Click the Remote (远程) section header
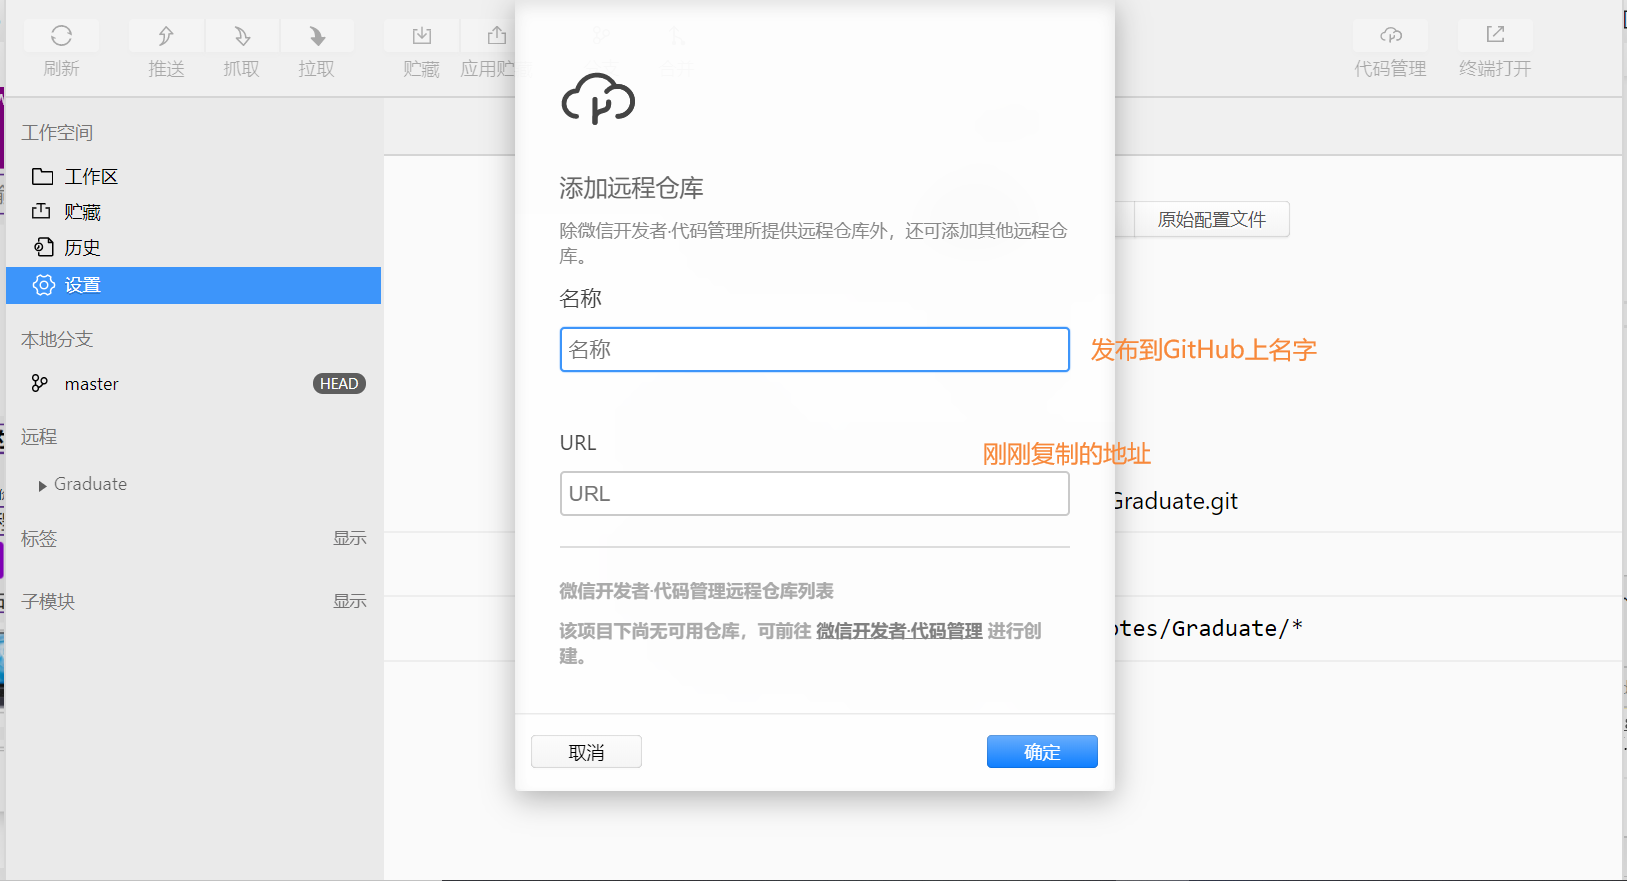Image resolution: width=1627 pixels, height=881 pixels. [39, 437]
